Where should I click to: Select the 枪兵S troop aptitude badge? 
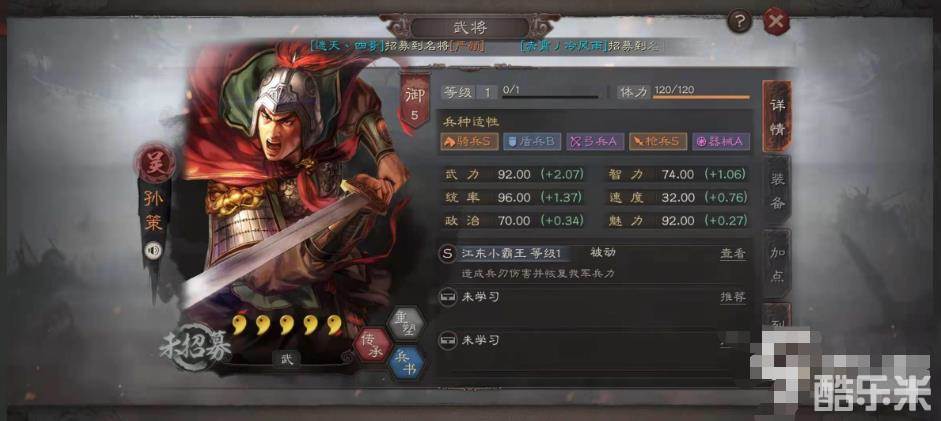point(658,142)
